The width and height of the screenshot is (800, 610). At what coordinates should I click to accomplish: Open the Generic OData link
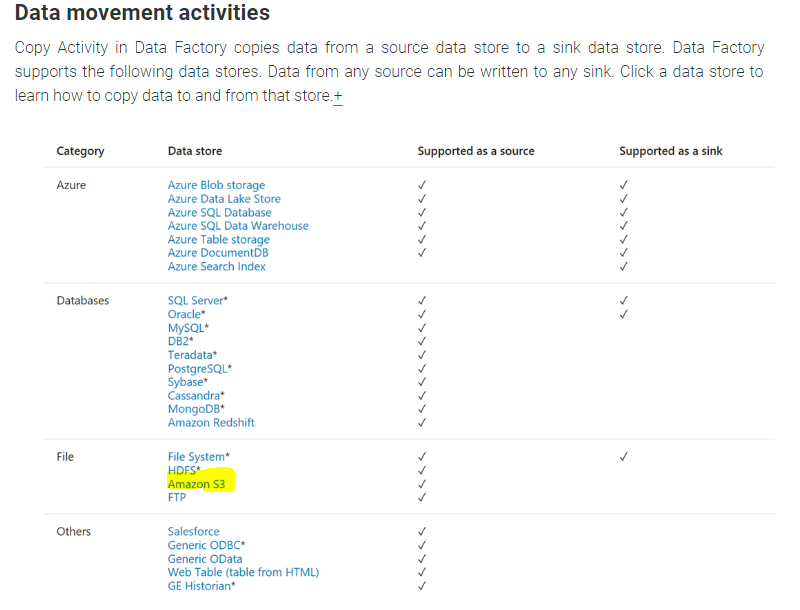205,559
